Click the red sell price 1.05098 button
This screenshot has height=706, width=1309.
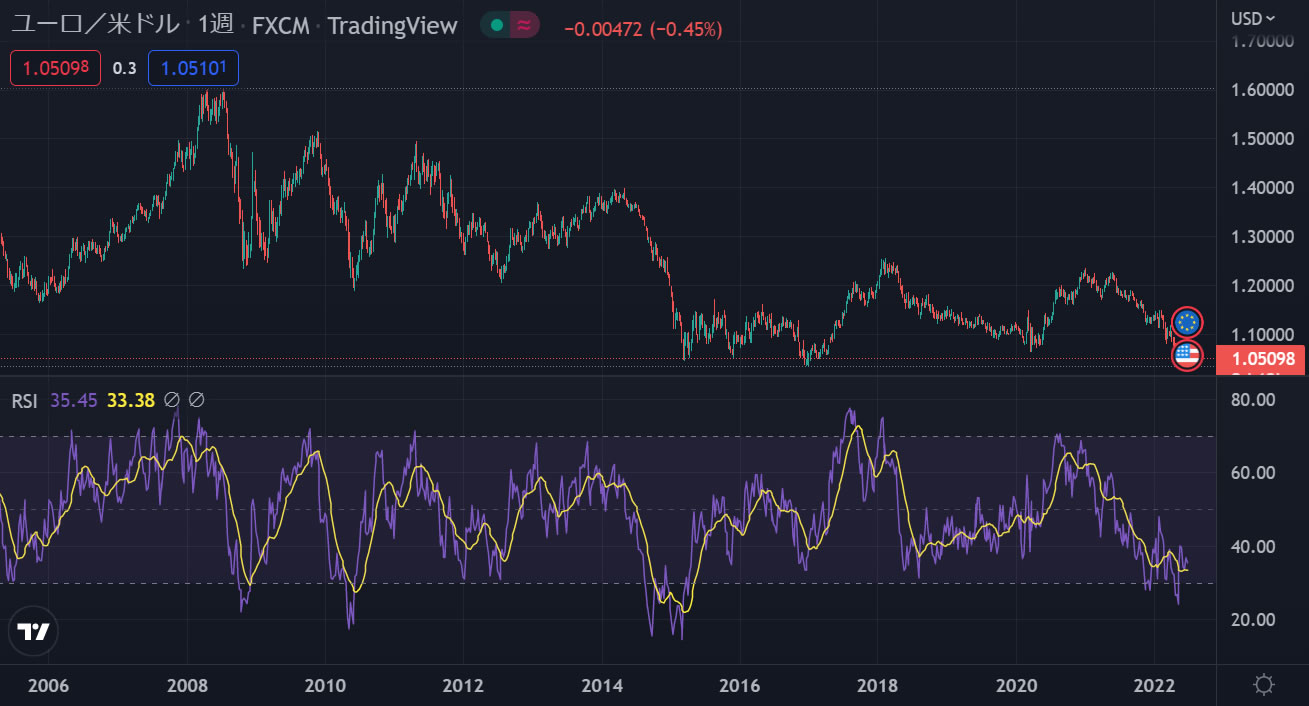[x=56, y=68]
